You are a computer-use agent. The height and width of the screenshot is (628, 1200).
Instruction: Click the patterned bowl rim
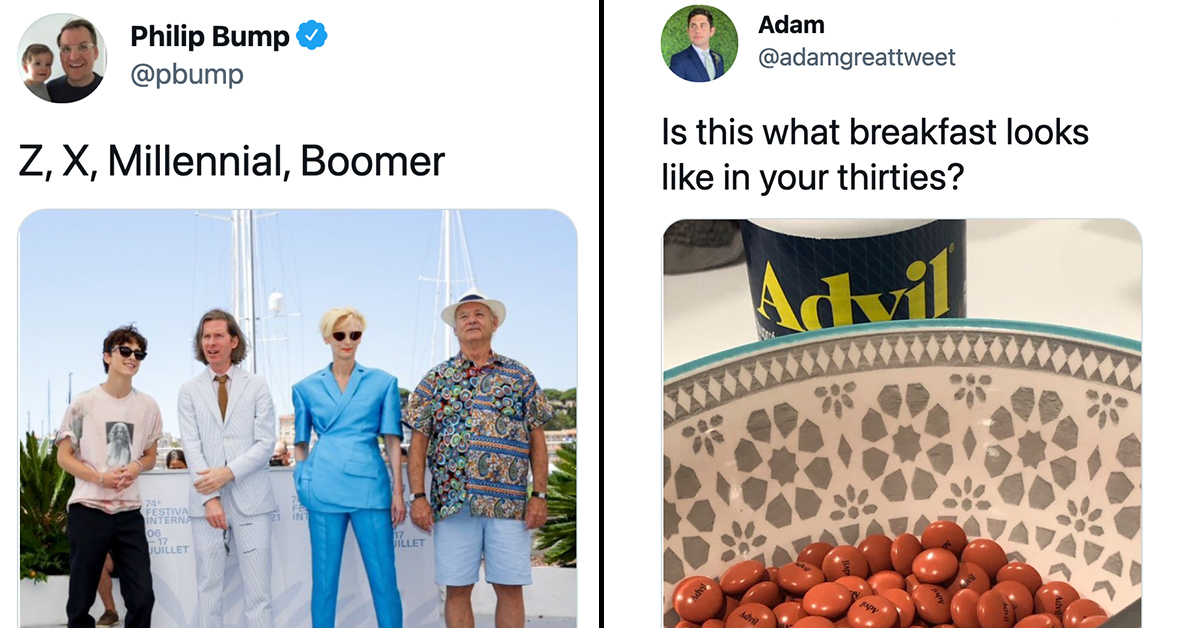(902, 352)
